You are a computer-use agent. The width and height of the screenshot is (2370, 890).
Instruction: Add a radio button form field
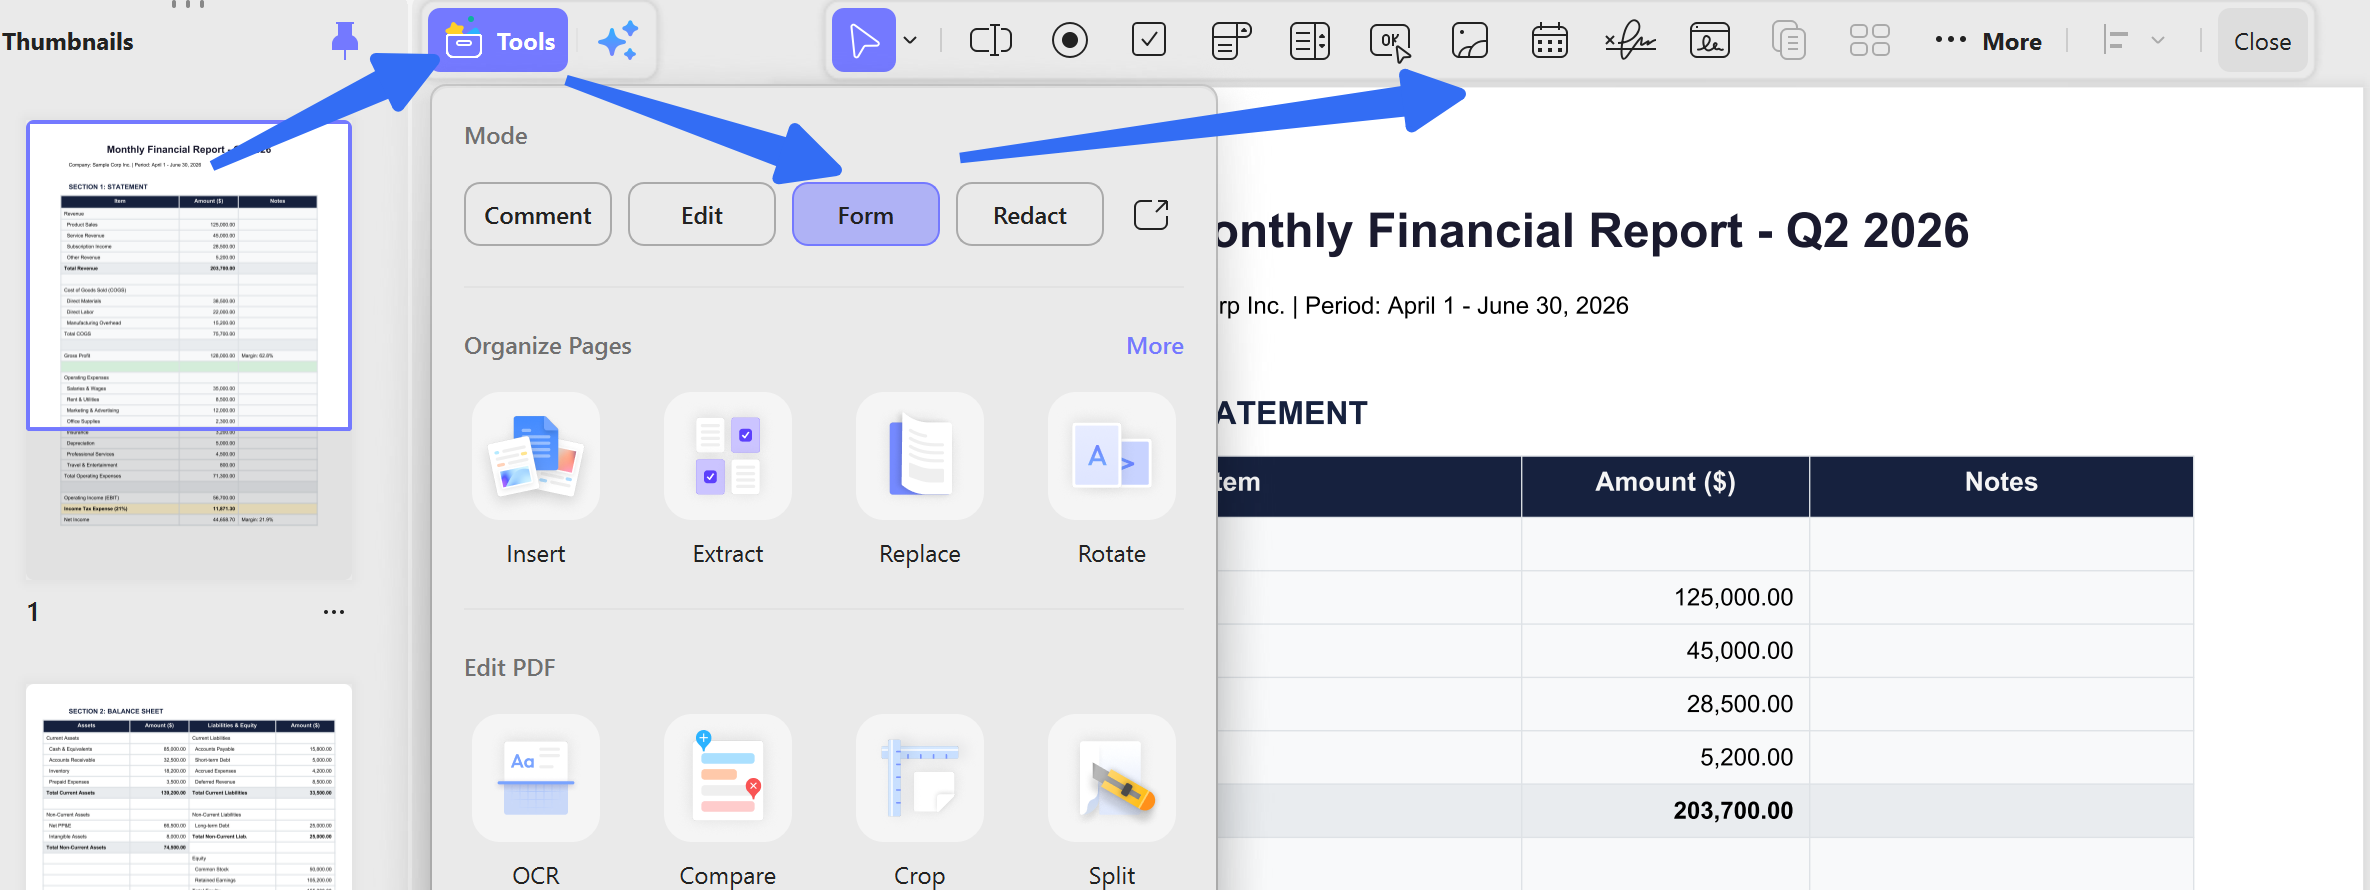click(1070, 41)
